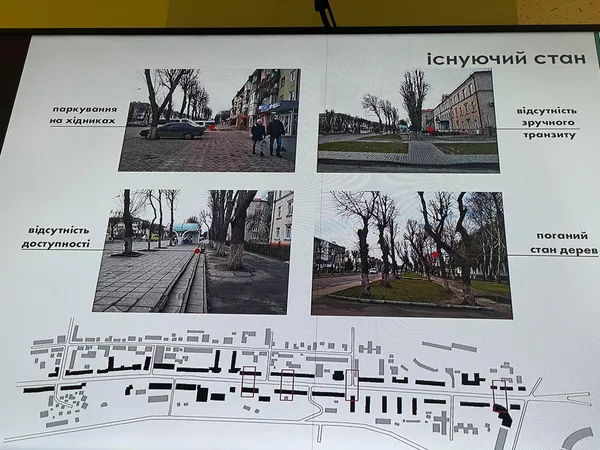The image size is (600, 450).
Task: Open the photo of car parked on sidewalk
Action: tap(209, 120)
